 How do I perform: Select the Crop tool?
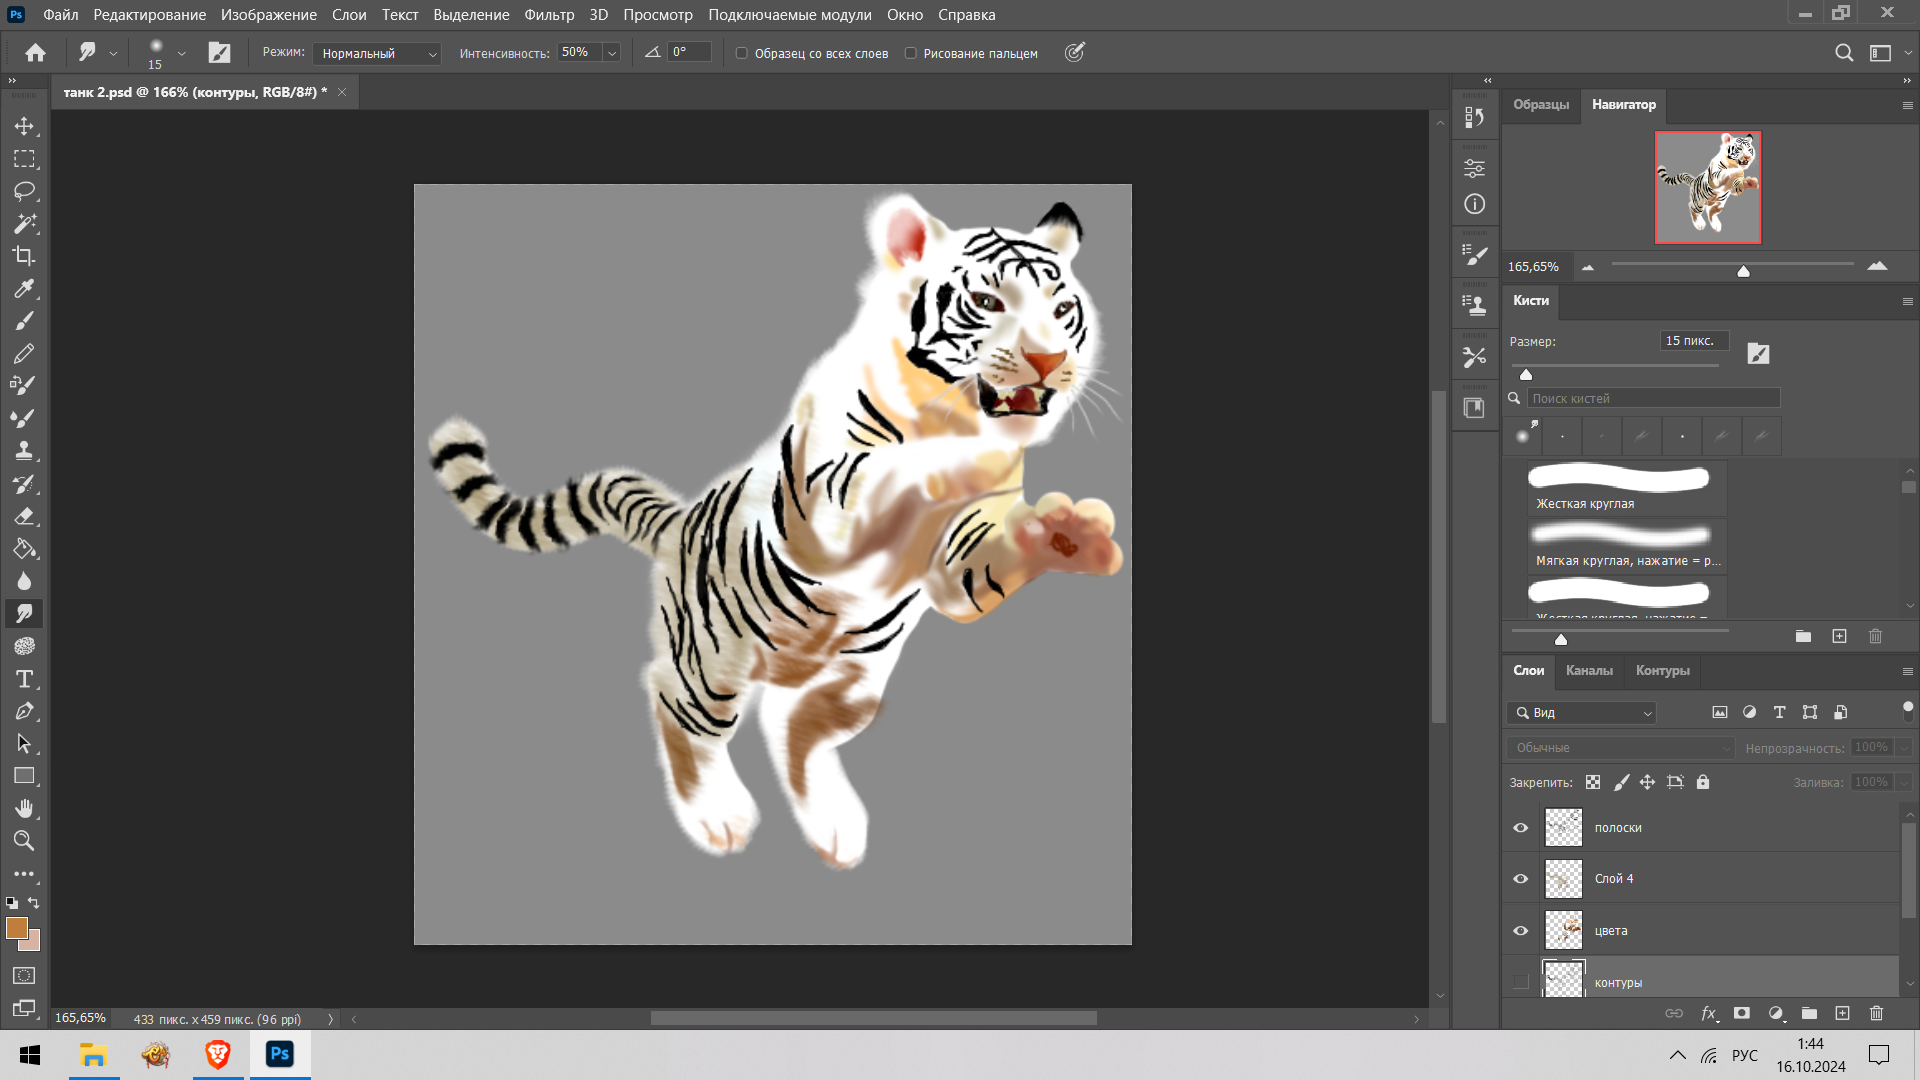click(x=24, y=256)
